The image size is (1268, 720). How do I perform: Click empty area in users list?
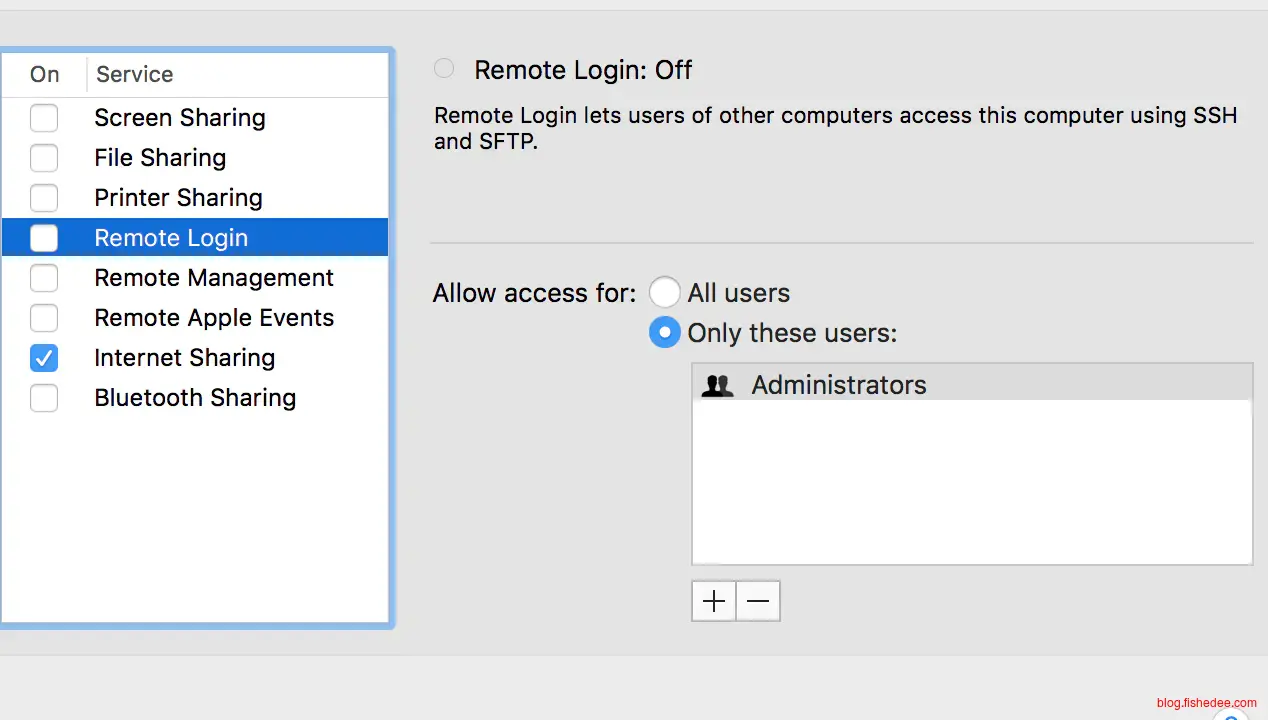point(970,480)
